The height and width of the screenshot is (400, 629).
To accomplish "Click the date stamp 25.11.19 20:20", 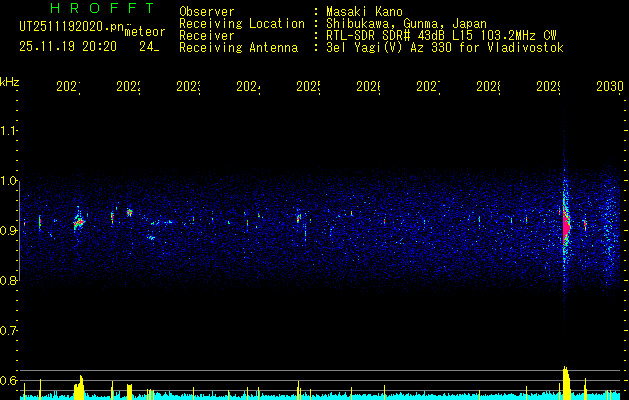I will pos(68,47).
